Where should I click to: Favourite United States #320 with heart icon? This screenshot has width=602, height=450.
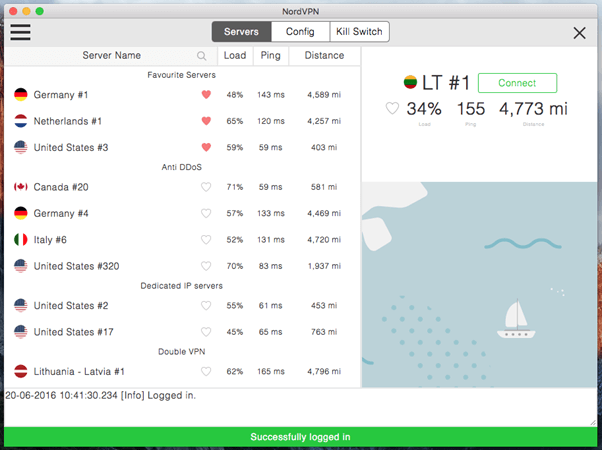pyautogui.click(x=206, y=266)
